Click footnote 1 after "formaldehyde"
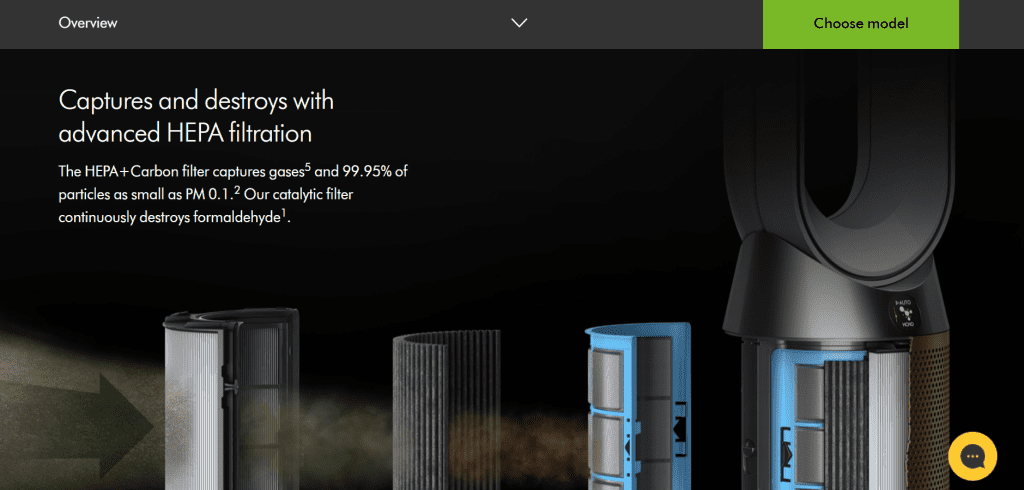The width and height of the screenshot is (1024, 490). point(285,212)
